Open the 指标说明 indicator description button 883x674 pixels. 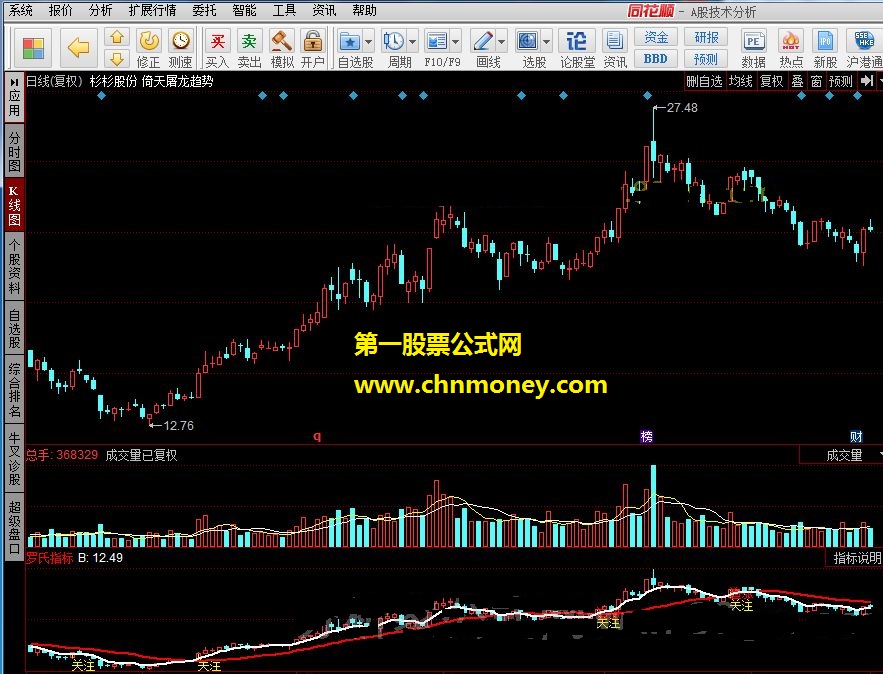pos(857,558)
